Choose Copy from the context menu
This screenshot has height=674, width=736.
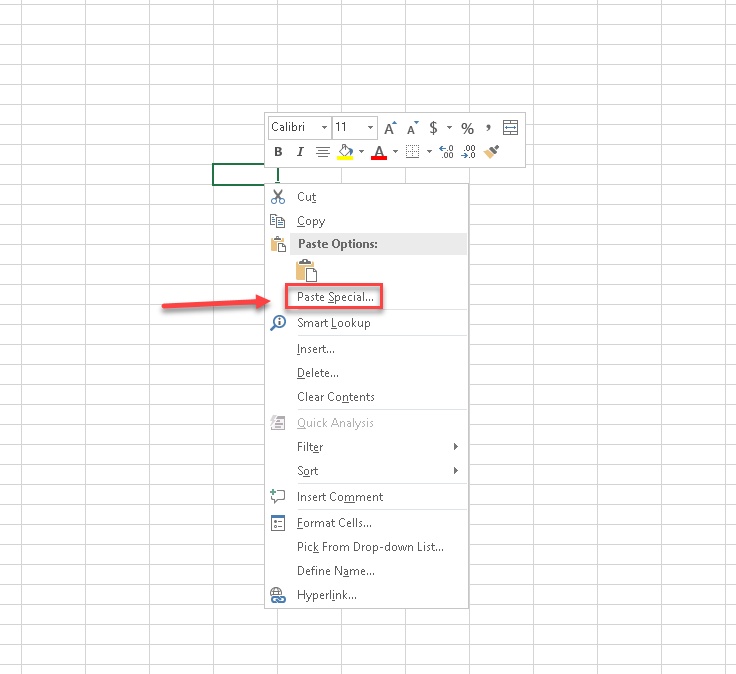click(367, 221)
